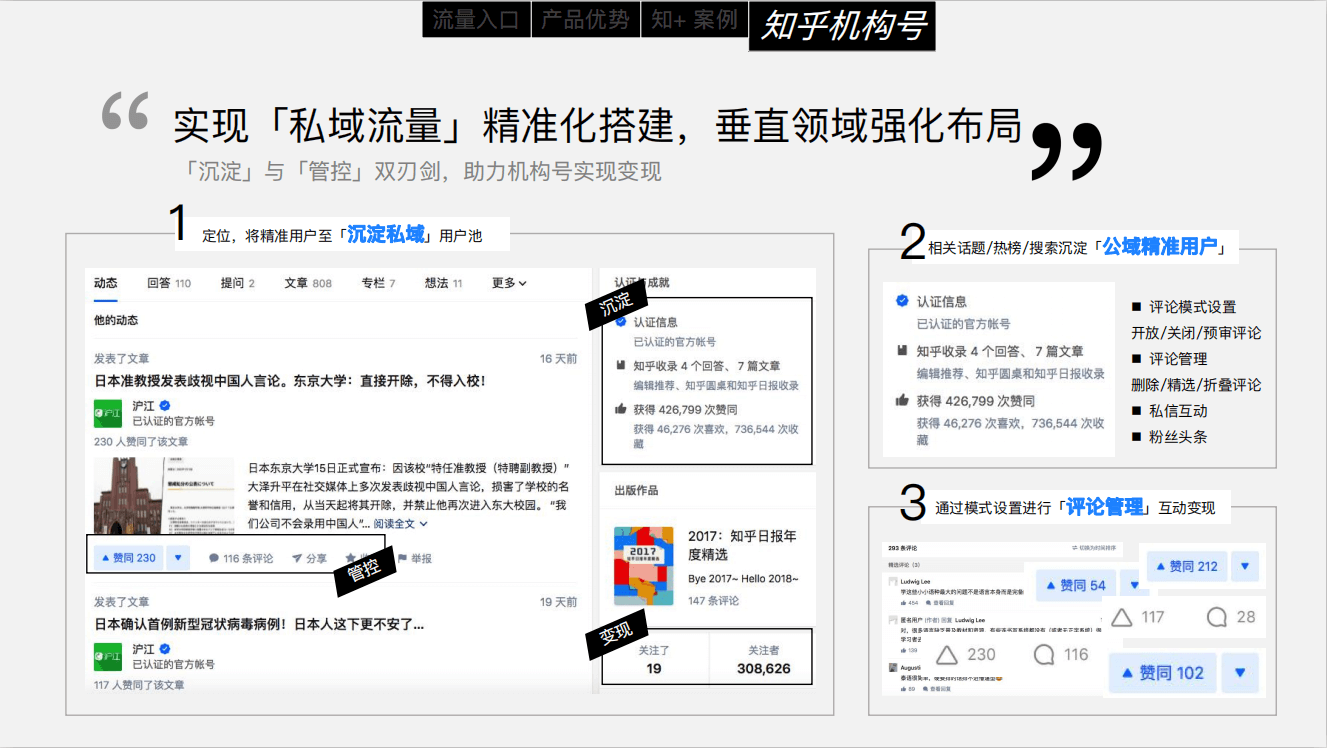Click the verified badge beside first 沪江 name

165,406
